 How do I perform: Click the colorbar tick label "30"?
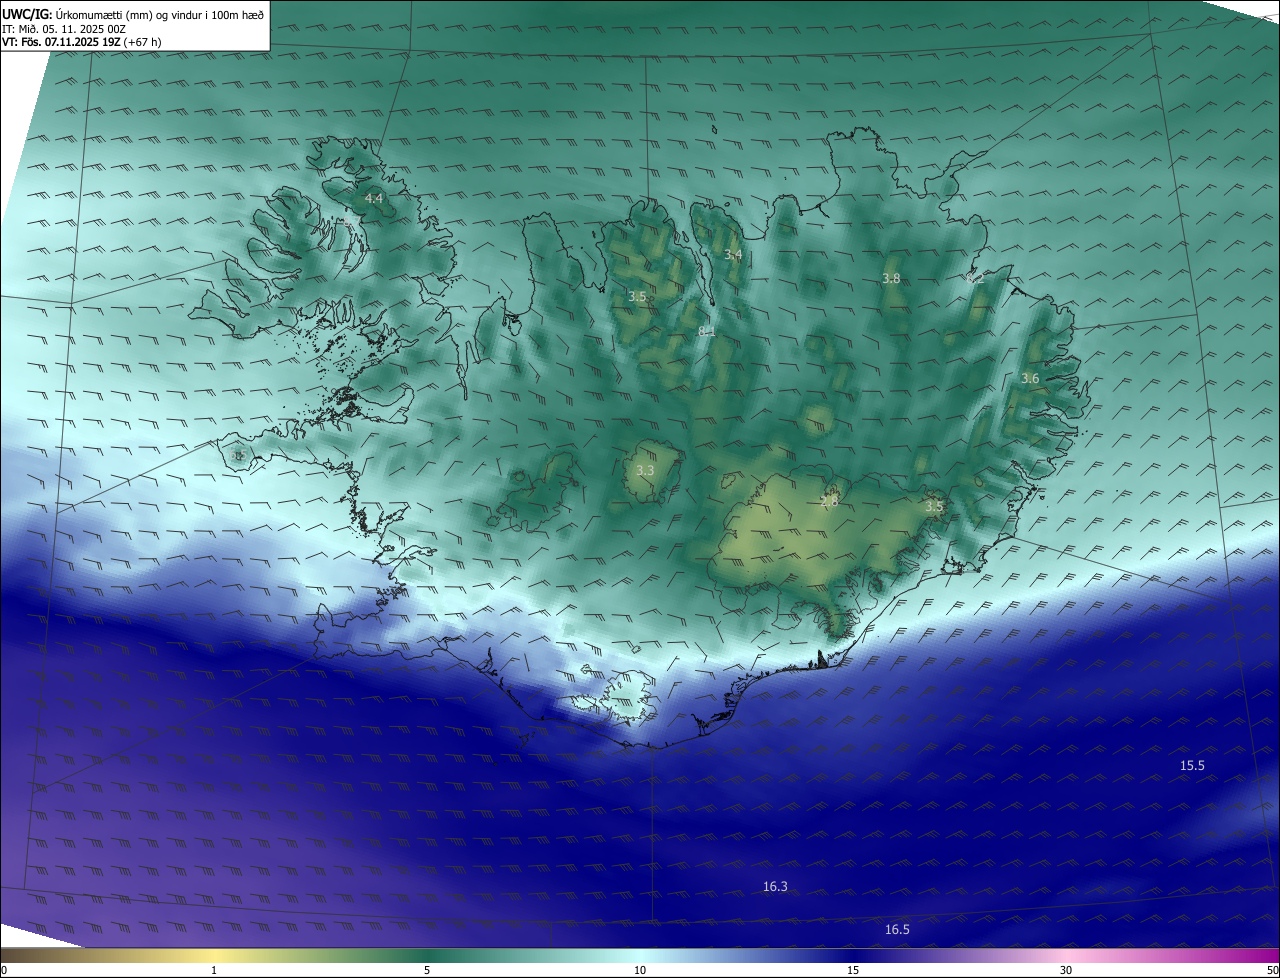1066,970
